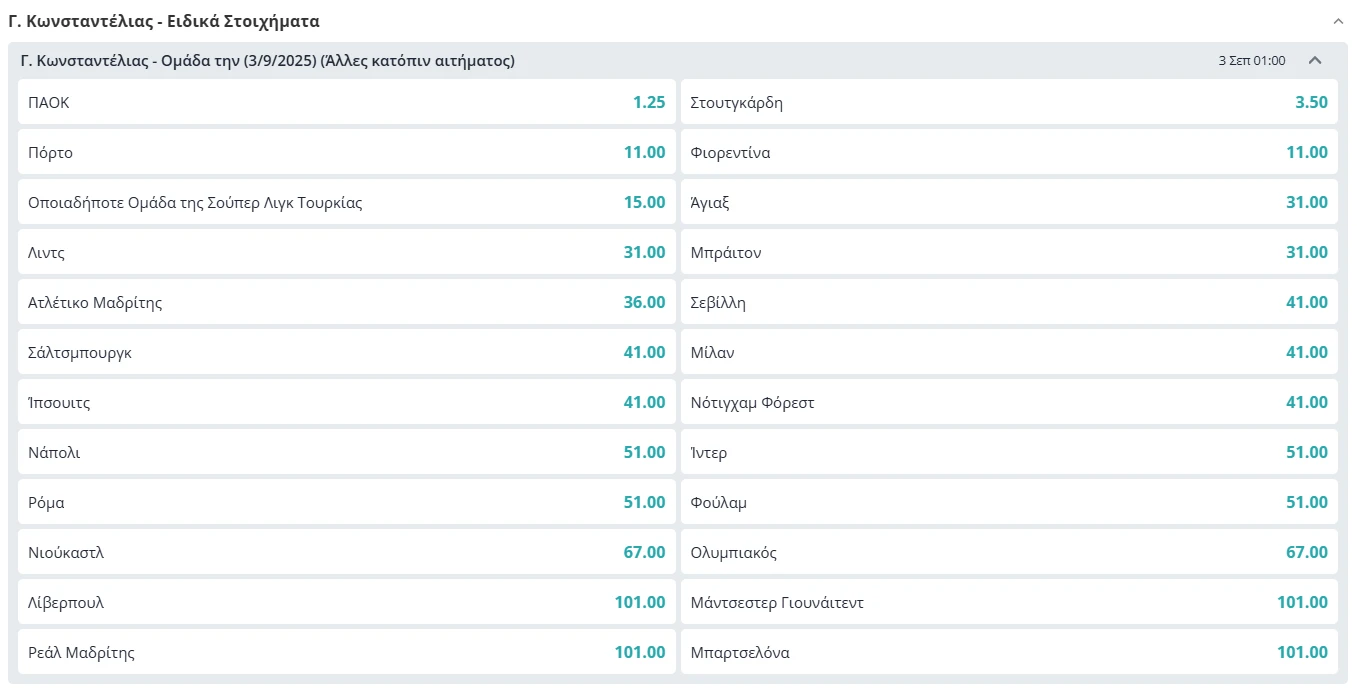Click the Γ. Κωνσταντέλιας market title header
This screenshot has width=1357, height=700.
click(268, 60)
